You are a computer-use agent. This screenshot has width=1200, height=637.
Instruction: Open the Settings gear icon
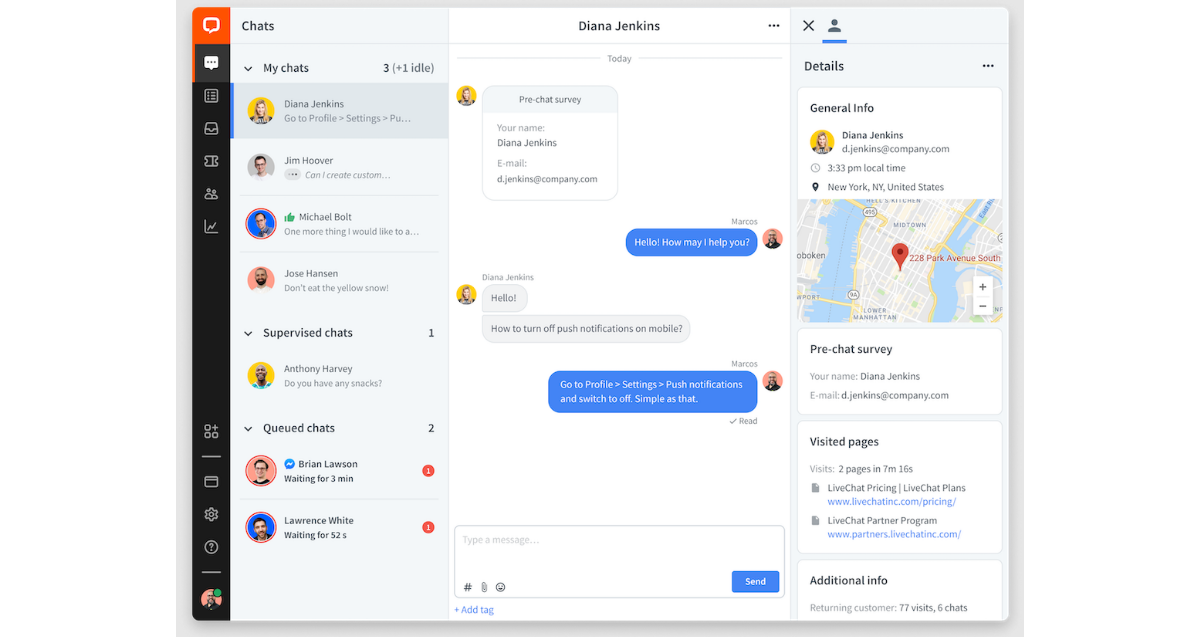click(x=211, y=514)
